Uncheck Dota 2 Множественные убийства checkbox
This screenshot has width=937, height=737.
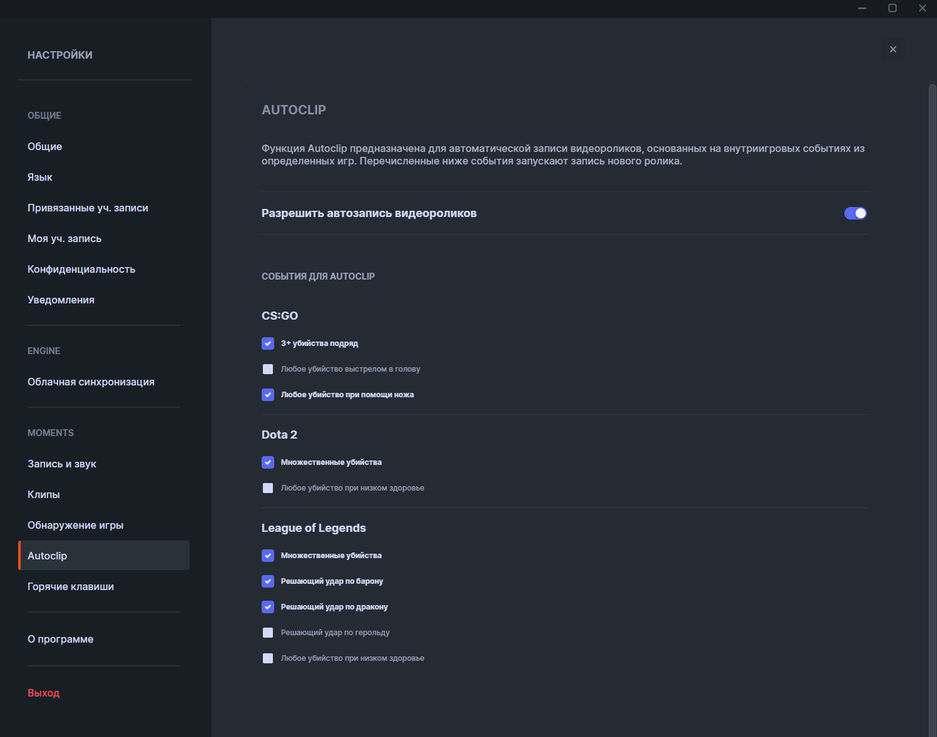[x=268, y=462]
